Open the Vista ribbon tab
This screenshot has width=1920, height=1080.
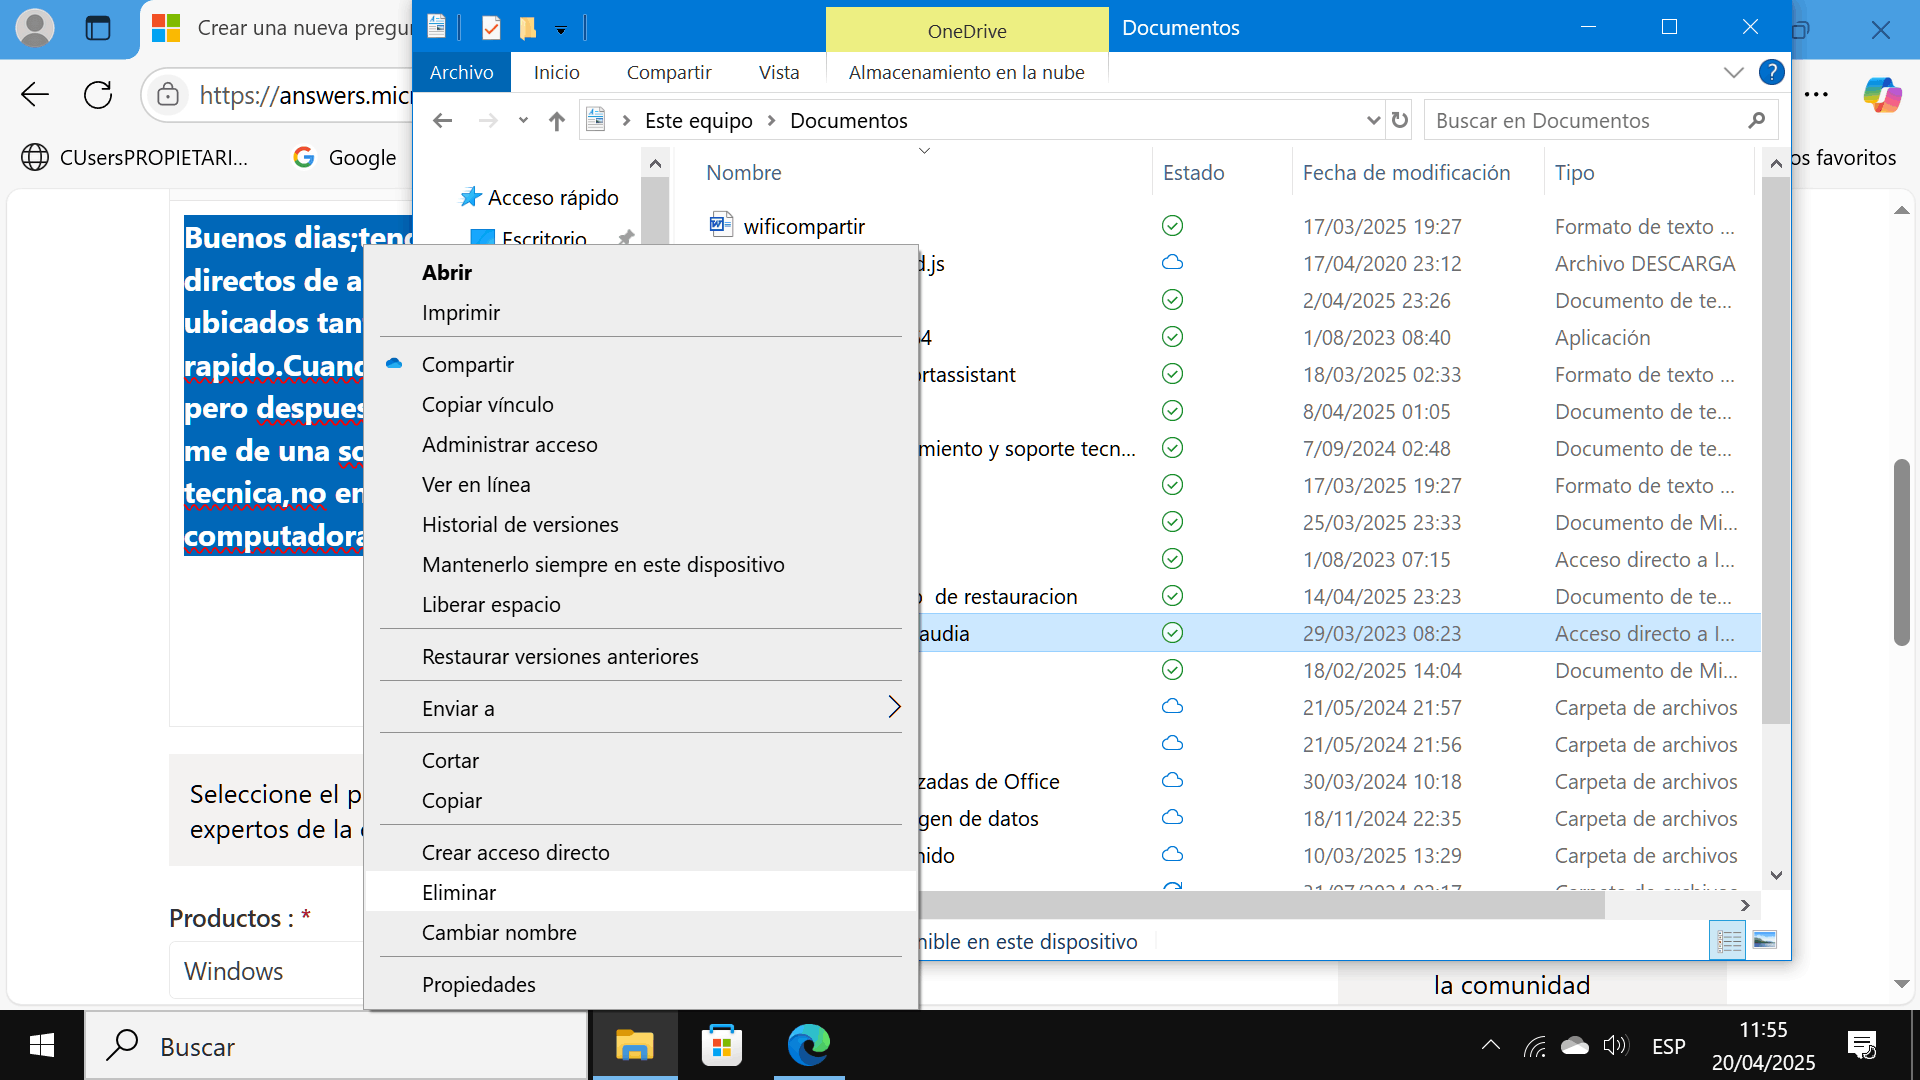coord(778,72)
